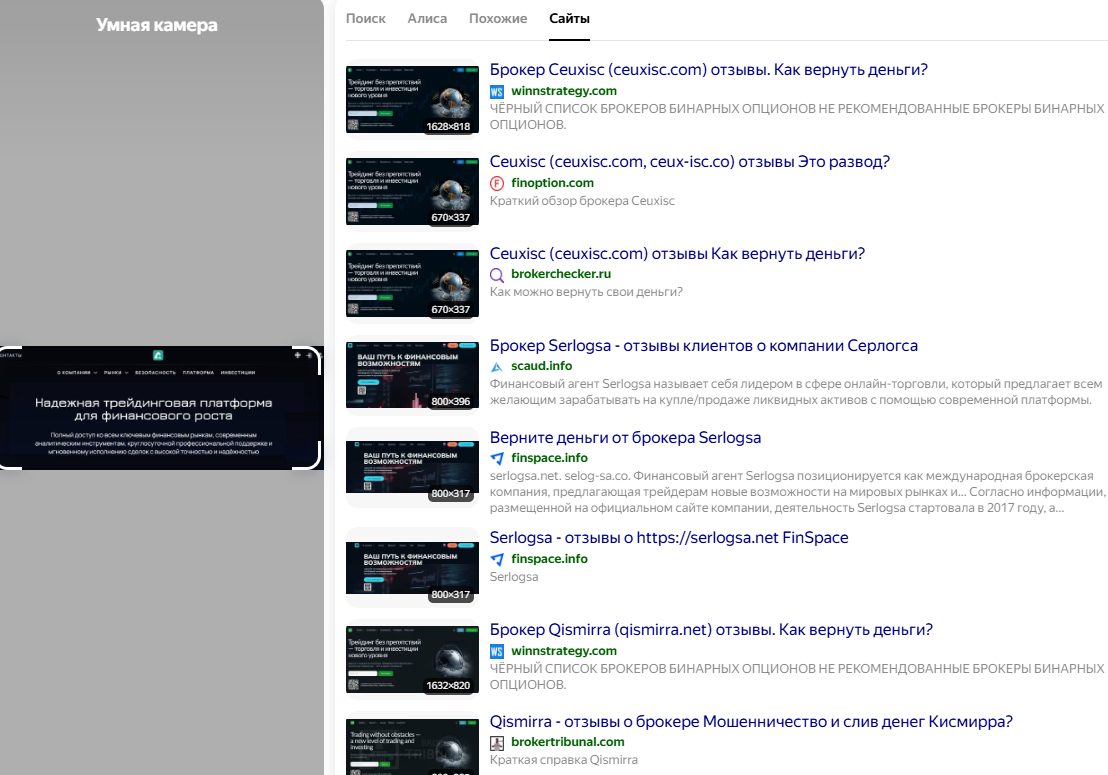1108x775 pixels.
Task: Open 'Qismirra - отзывы о брокере' result link
Action: point(750,722)
